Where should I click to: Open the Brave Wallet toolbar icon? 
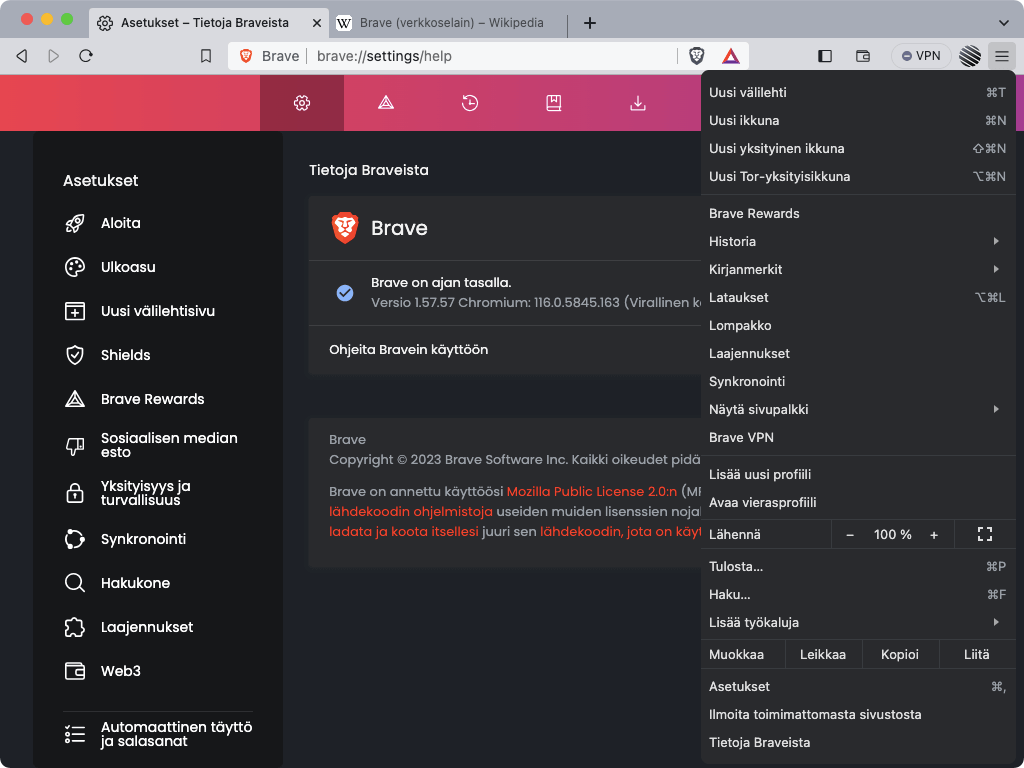tap(863, 56)
